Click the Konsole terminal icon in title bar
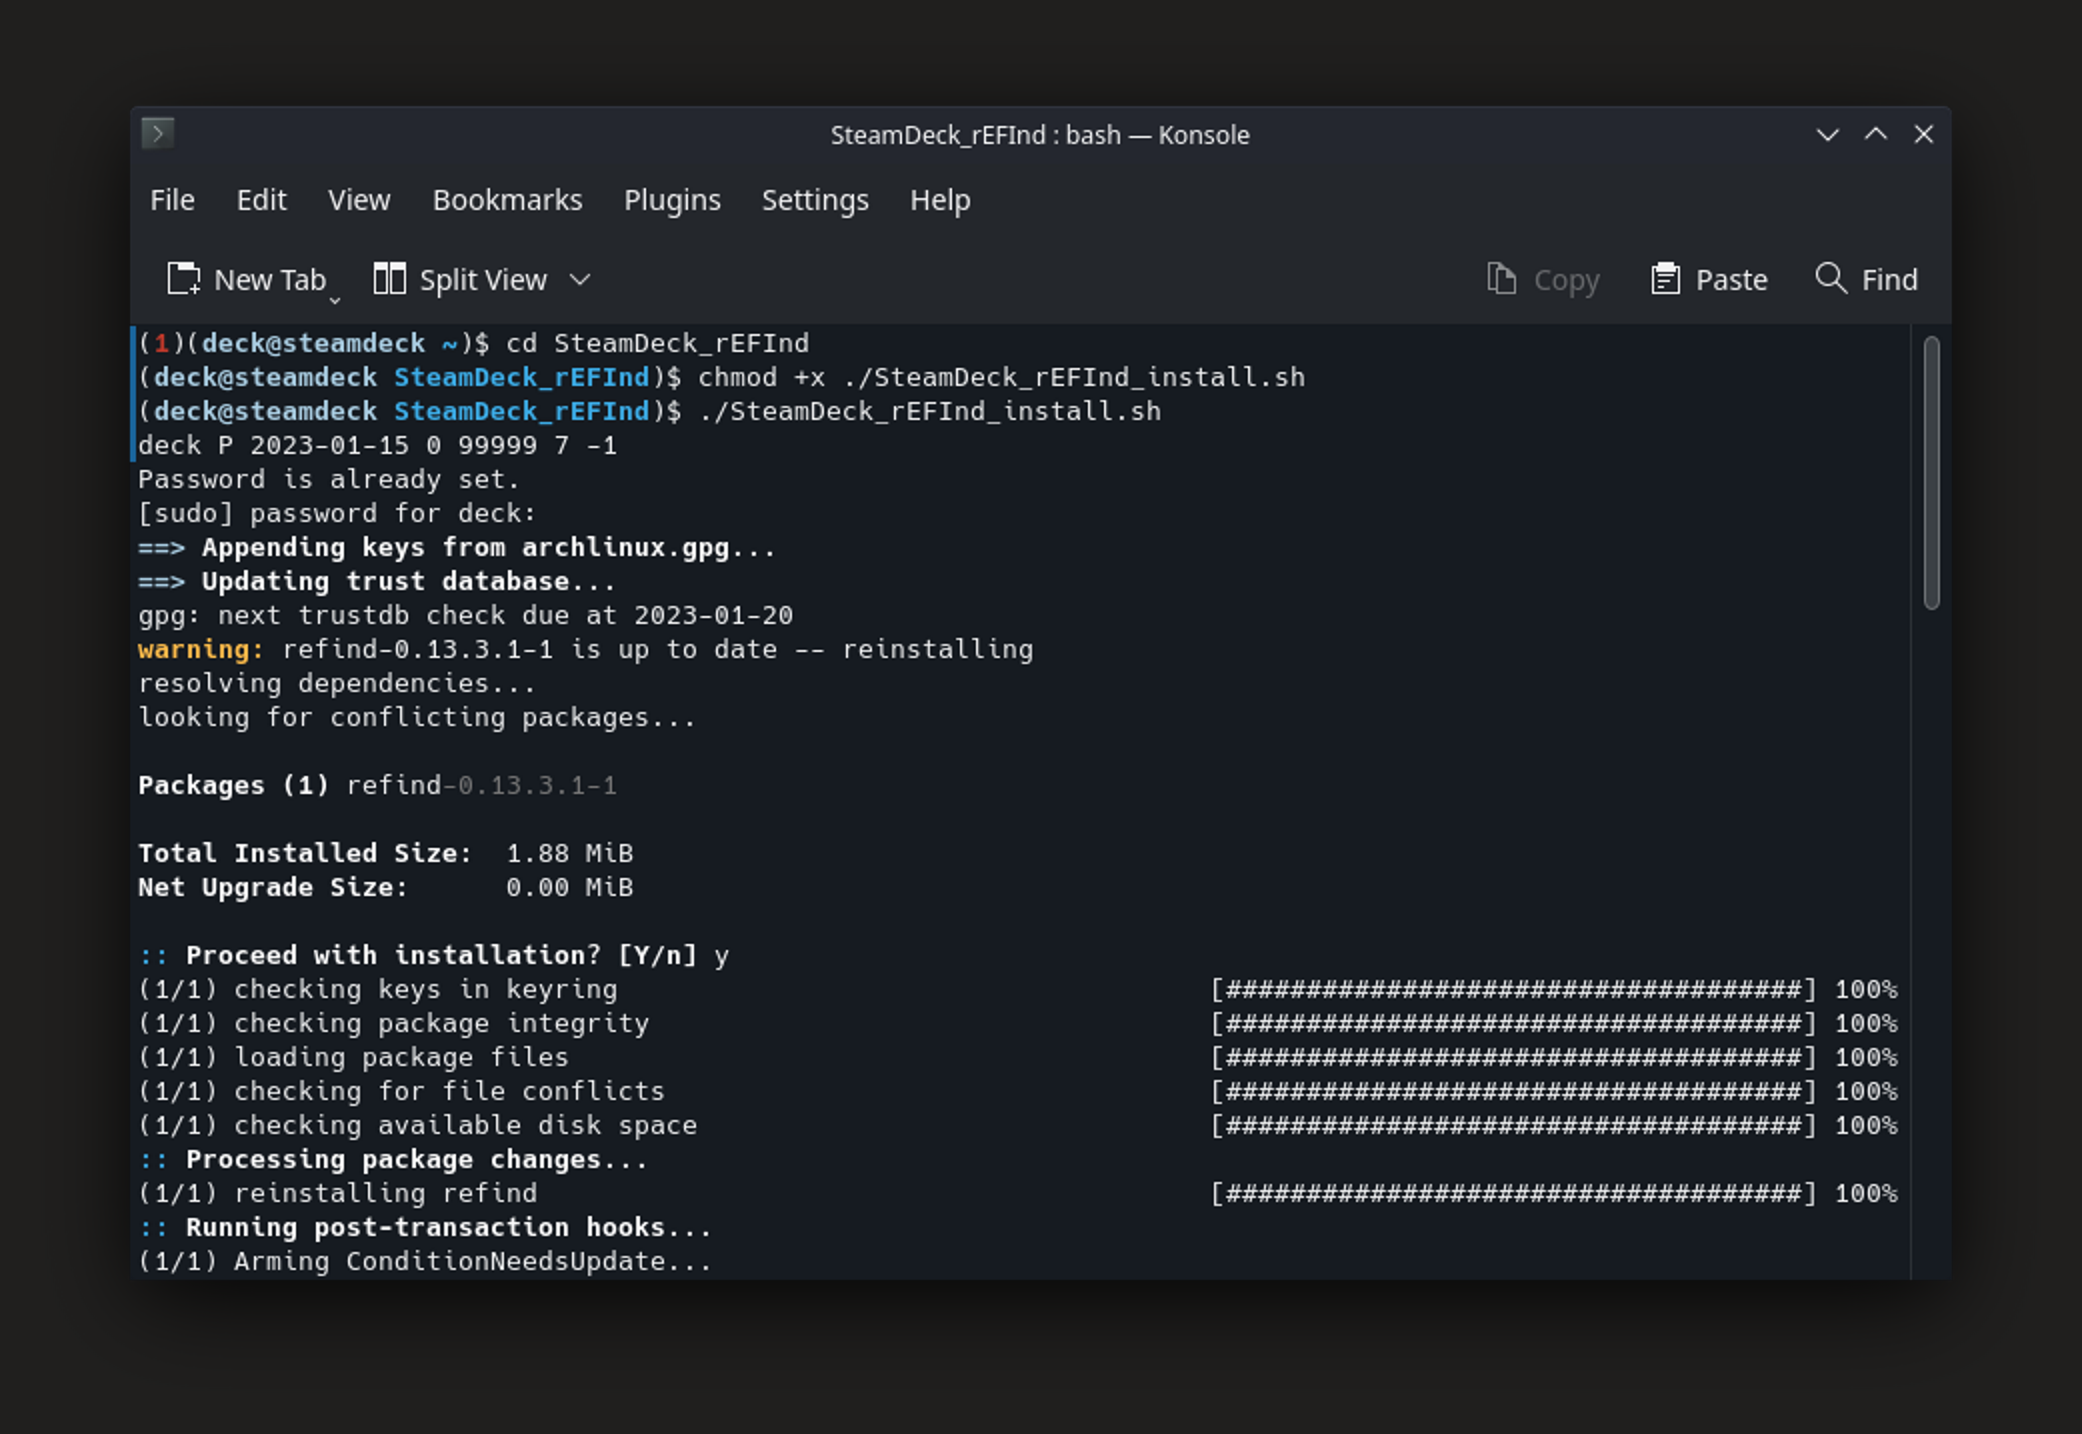The width and height of the screenshot is (2082, 1434). [158, 133]
